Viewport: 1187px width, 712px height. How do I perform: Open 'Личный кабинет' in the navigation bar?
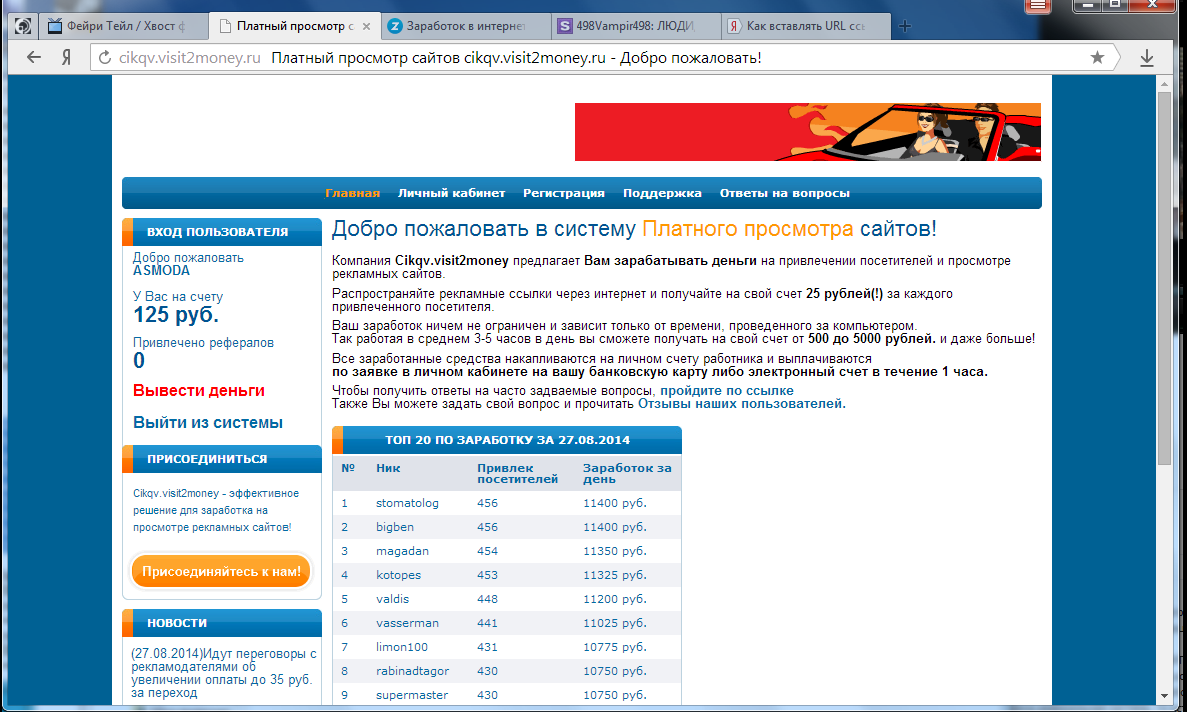(x=451, y=193)
